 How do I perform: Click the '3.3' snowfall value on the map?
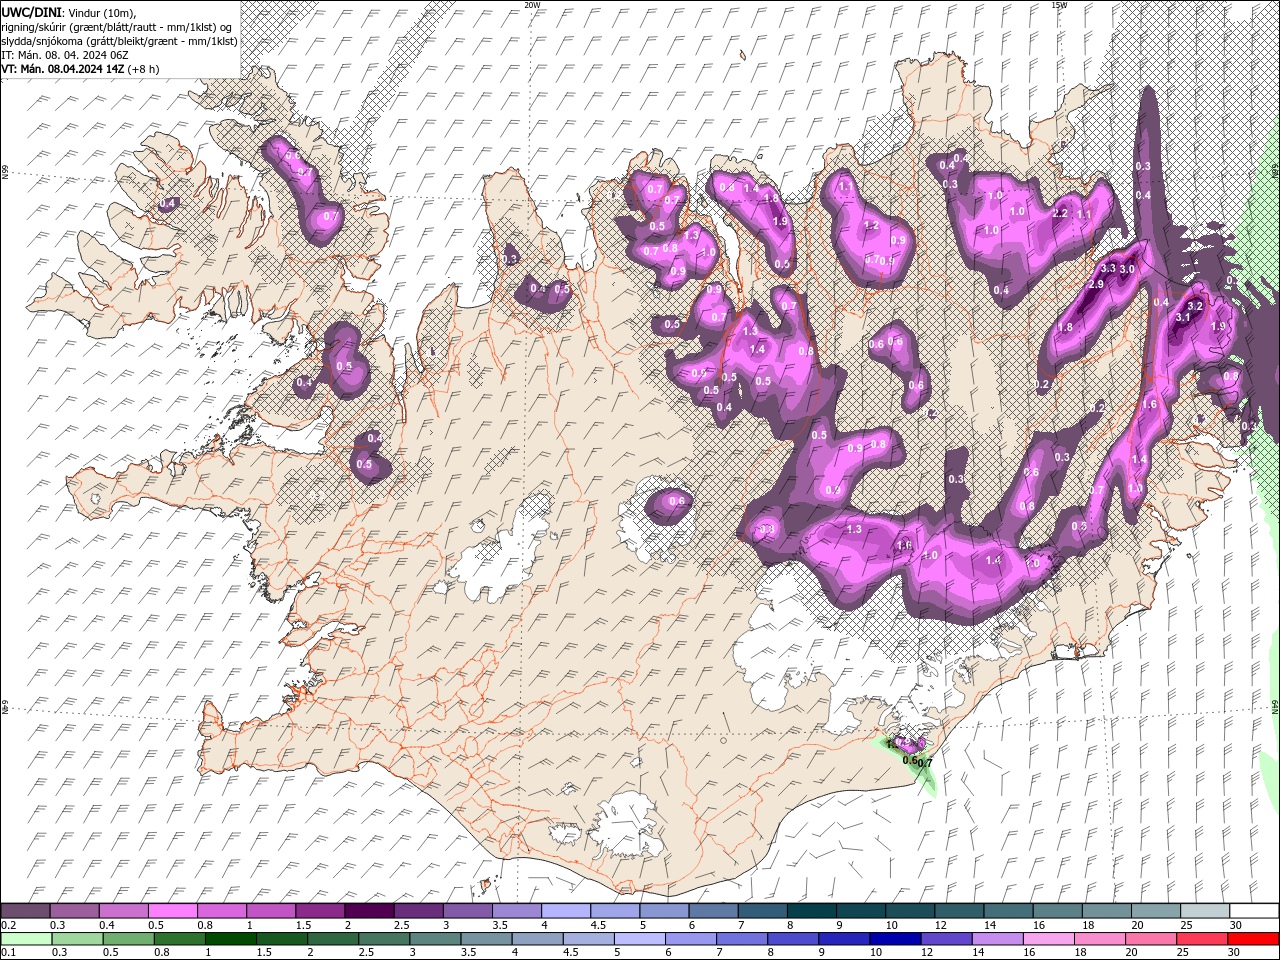click(1107, 268)
